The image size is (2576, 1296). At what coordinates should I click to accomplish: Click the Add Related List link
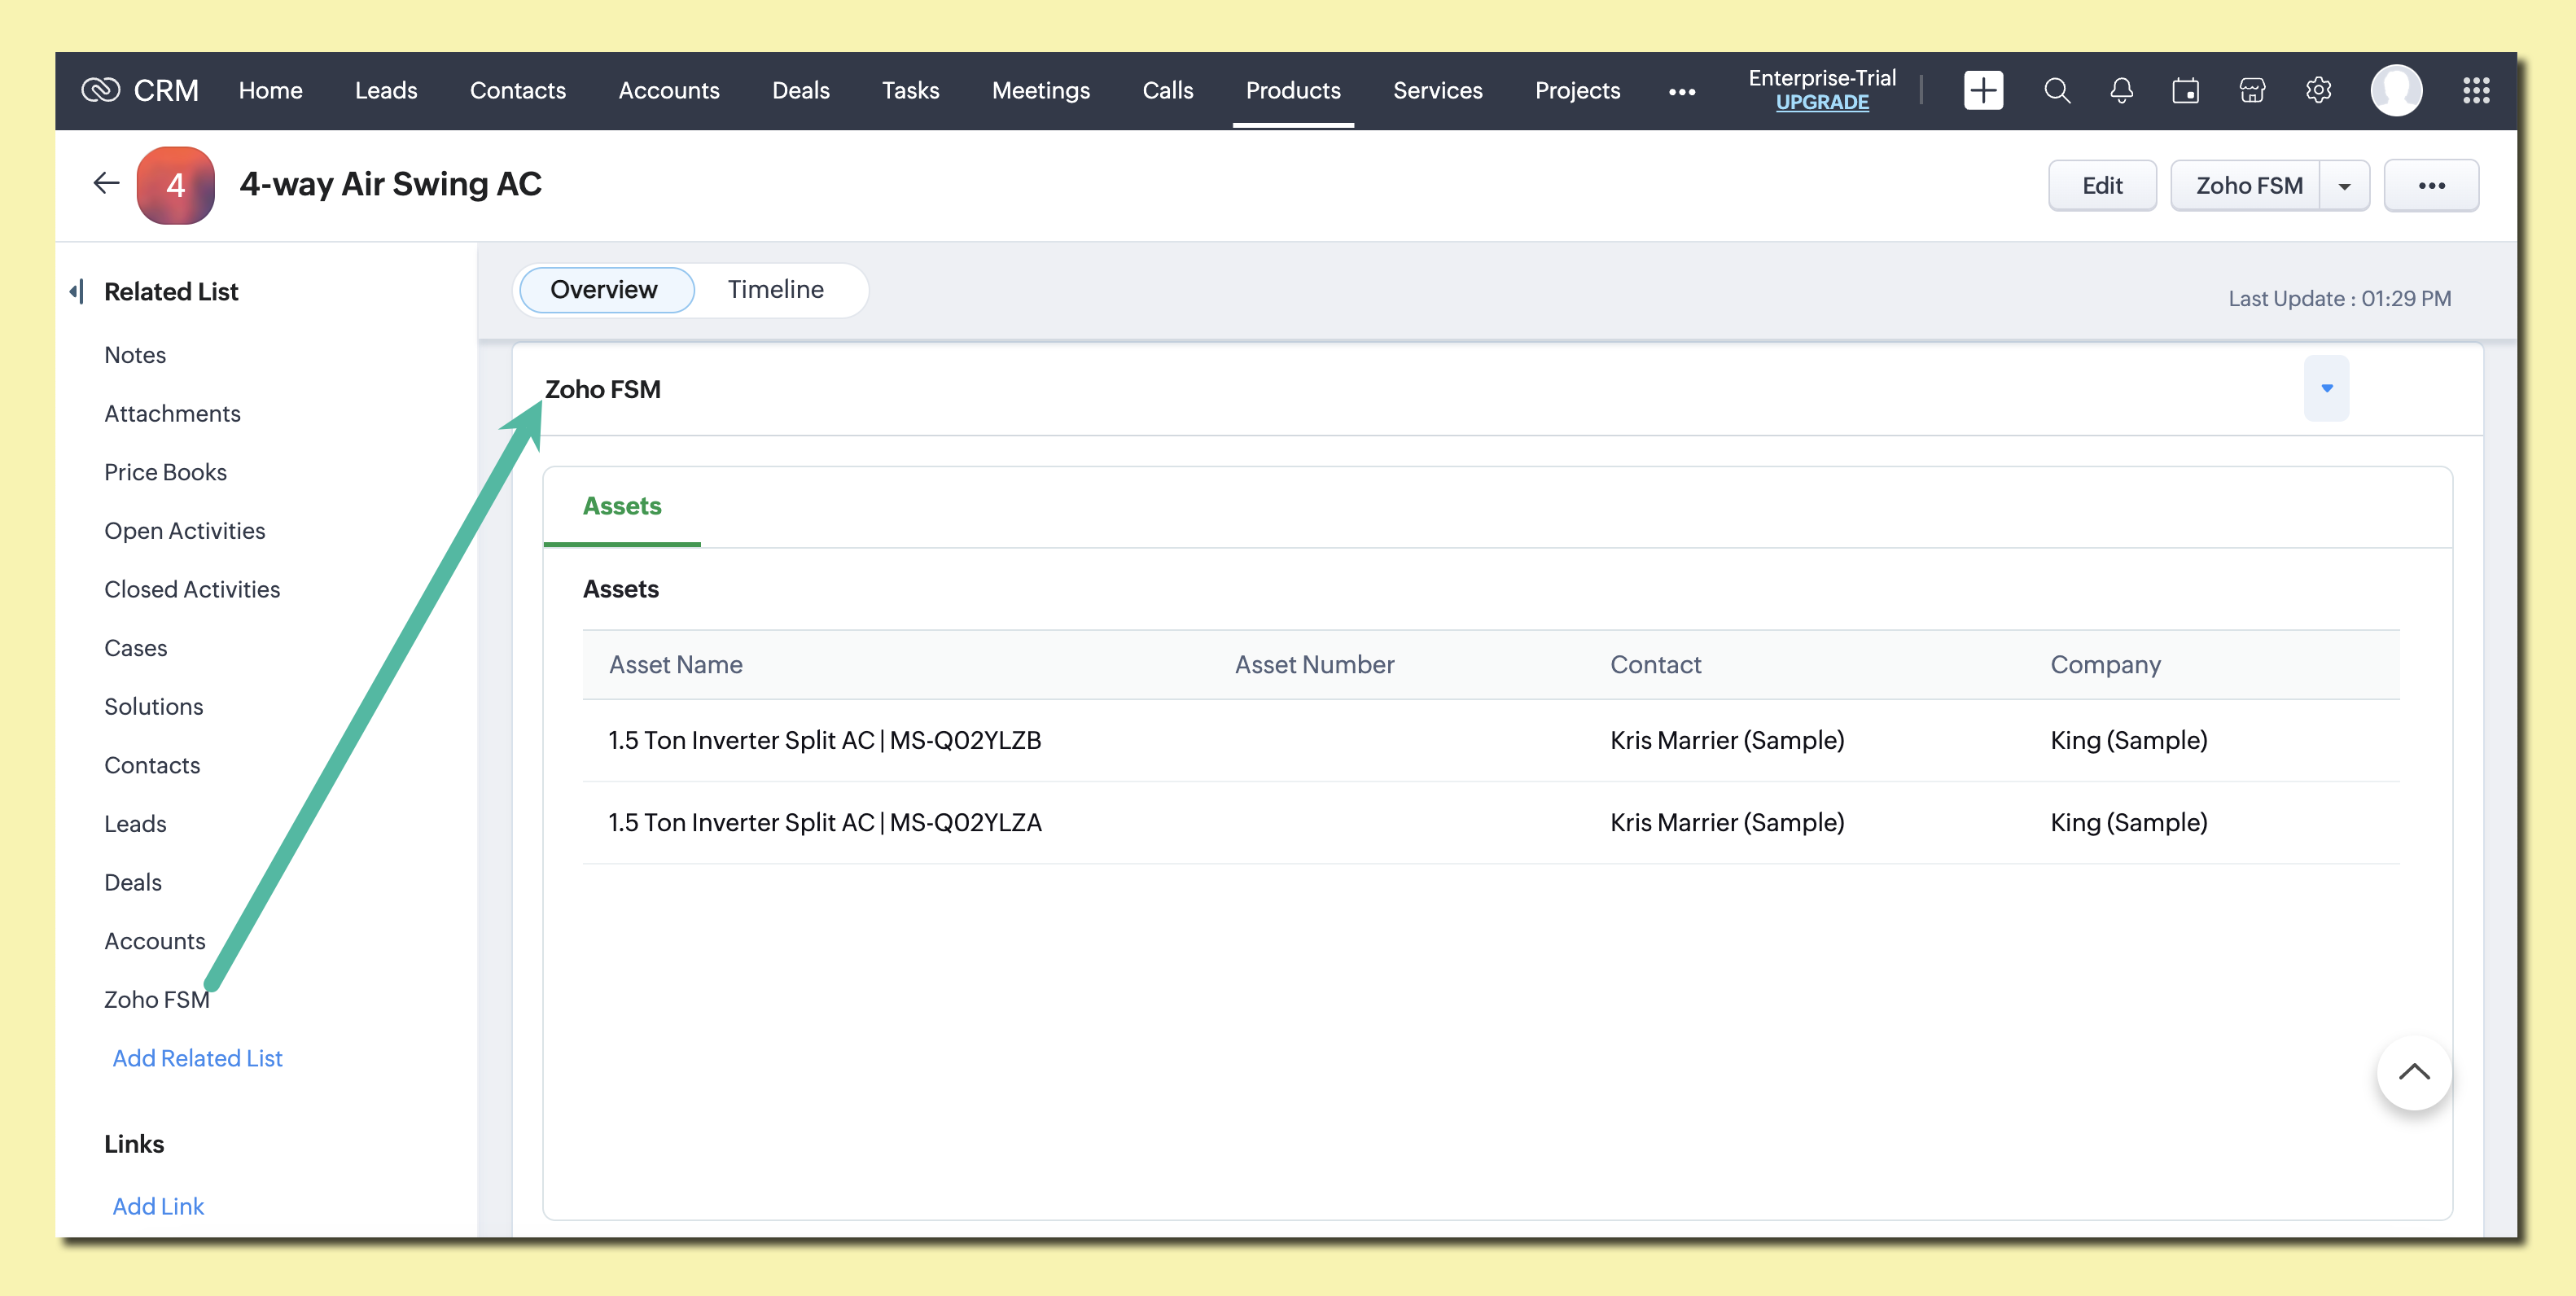coord(197,1058)
